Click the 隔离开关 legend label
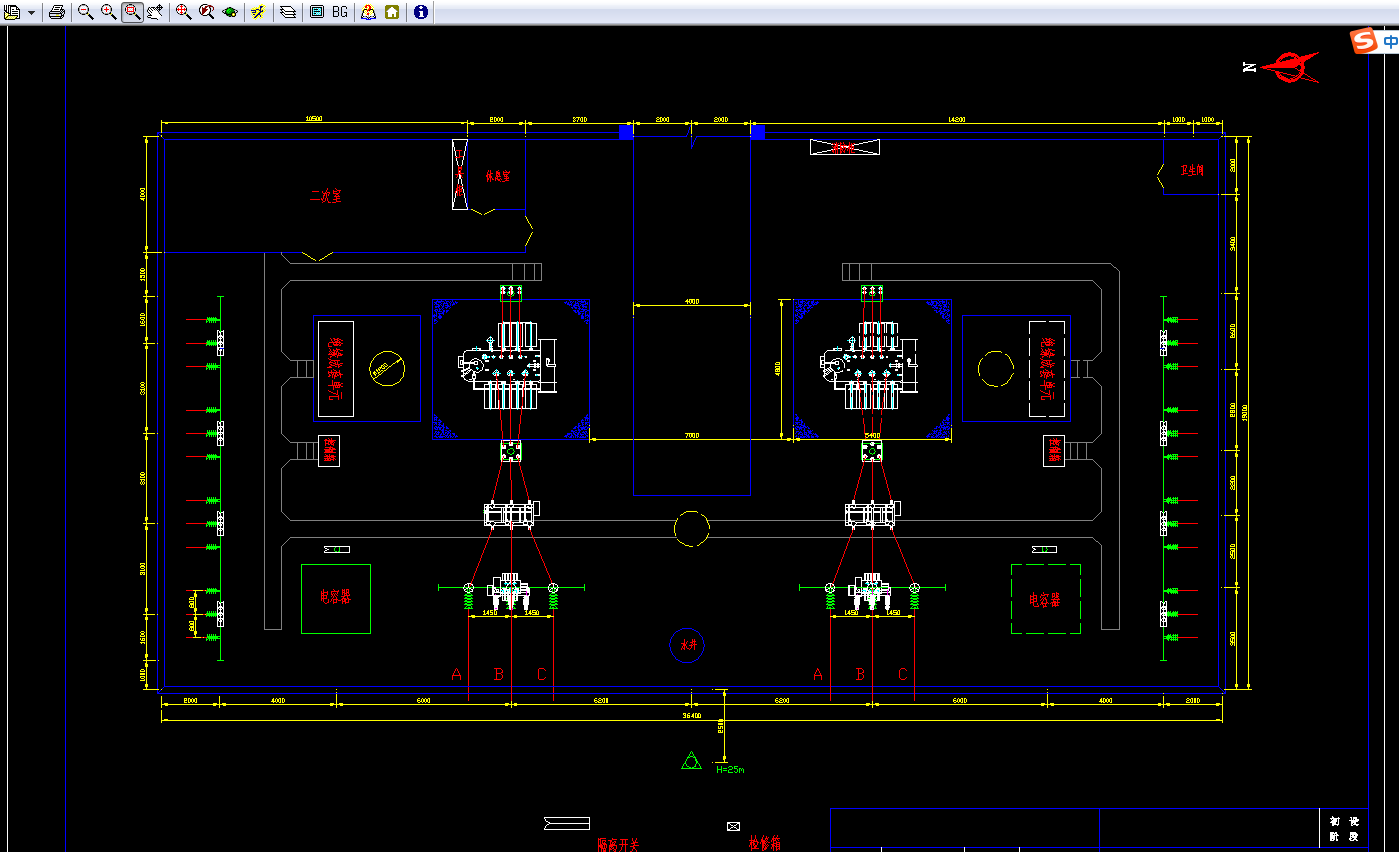The width and height of the screenshot is (1399, 852). (x=617, y=844)
